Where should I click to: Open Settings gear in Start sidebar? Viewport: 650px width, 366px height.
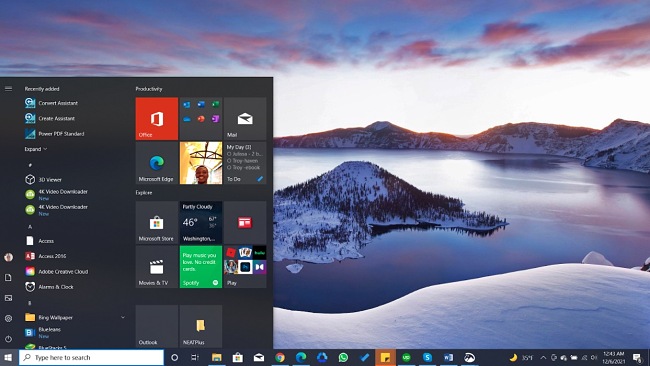8,318
